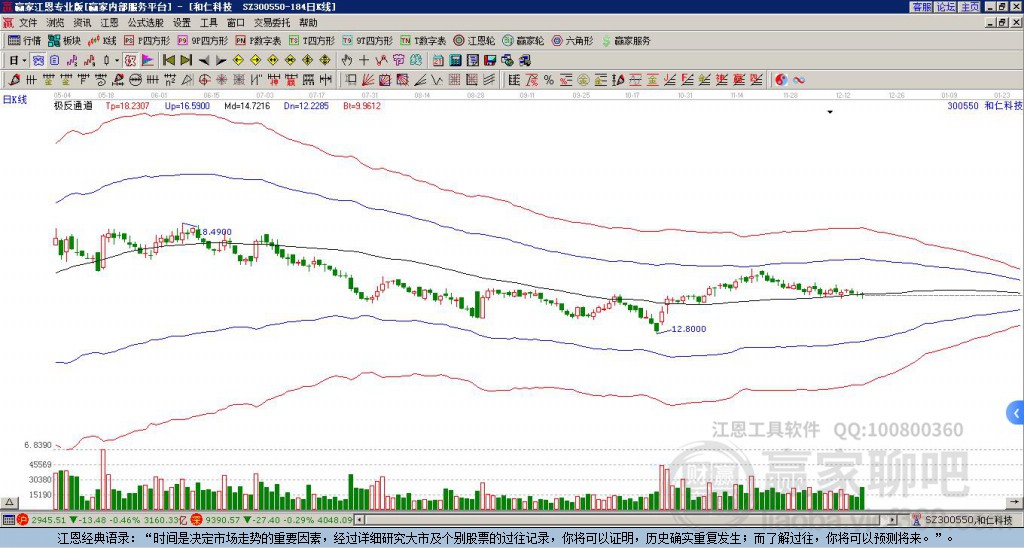Screen dimensions: 1024x548
Task: Open the calendar icon
Action: (x=438, y=61)
